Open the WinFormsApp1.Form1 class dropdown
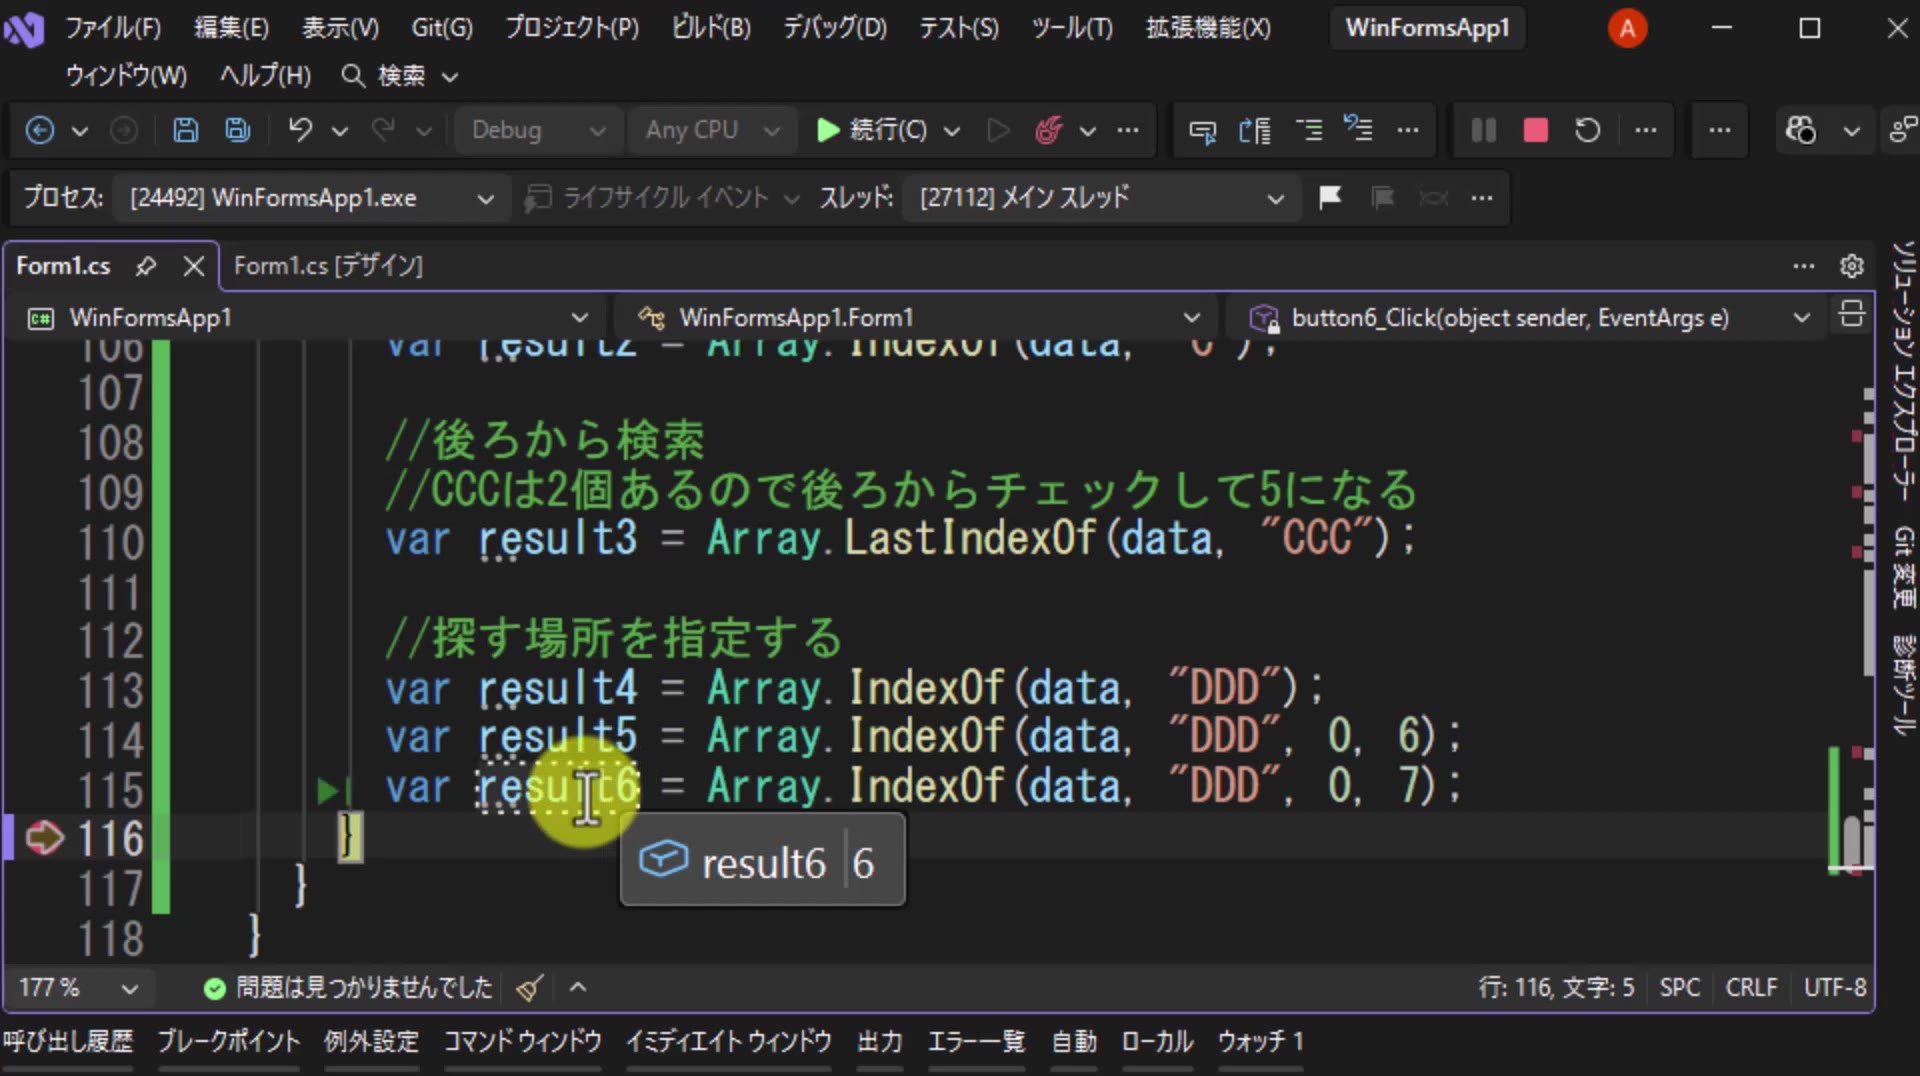Viewport: 1920px width, 1076px height. 917,318
